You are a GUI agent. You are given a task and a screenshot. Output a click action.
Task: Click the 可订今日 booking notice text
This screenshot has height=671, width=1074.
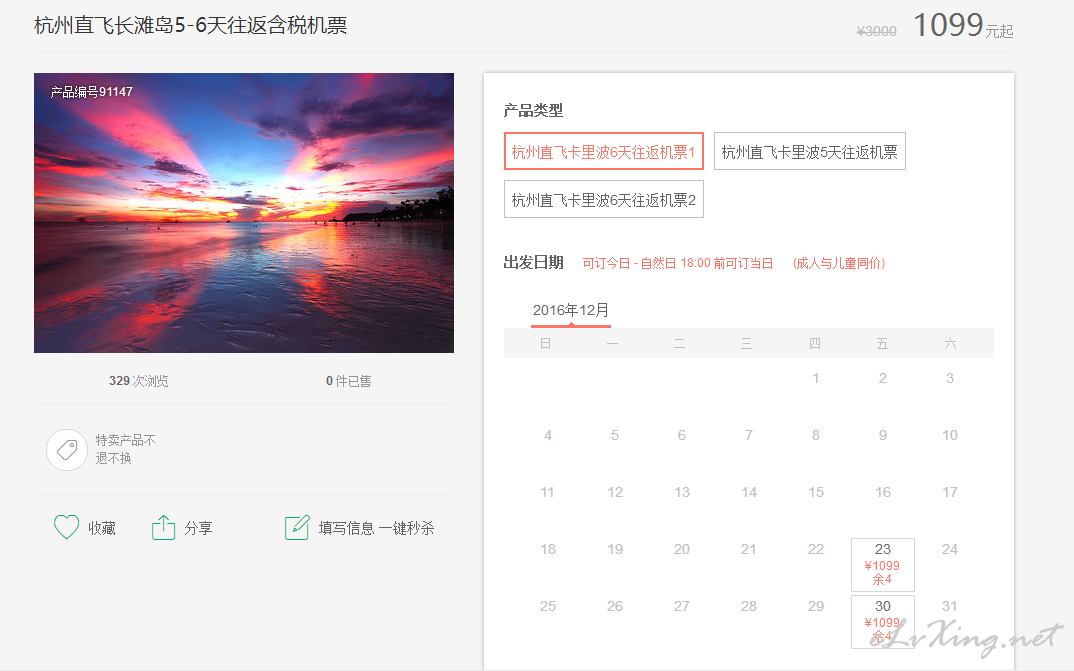coord(677,263)
